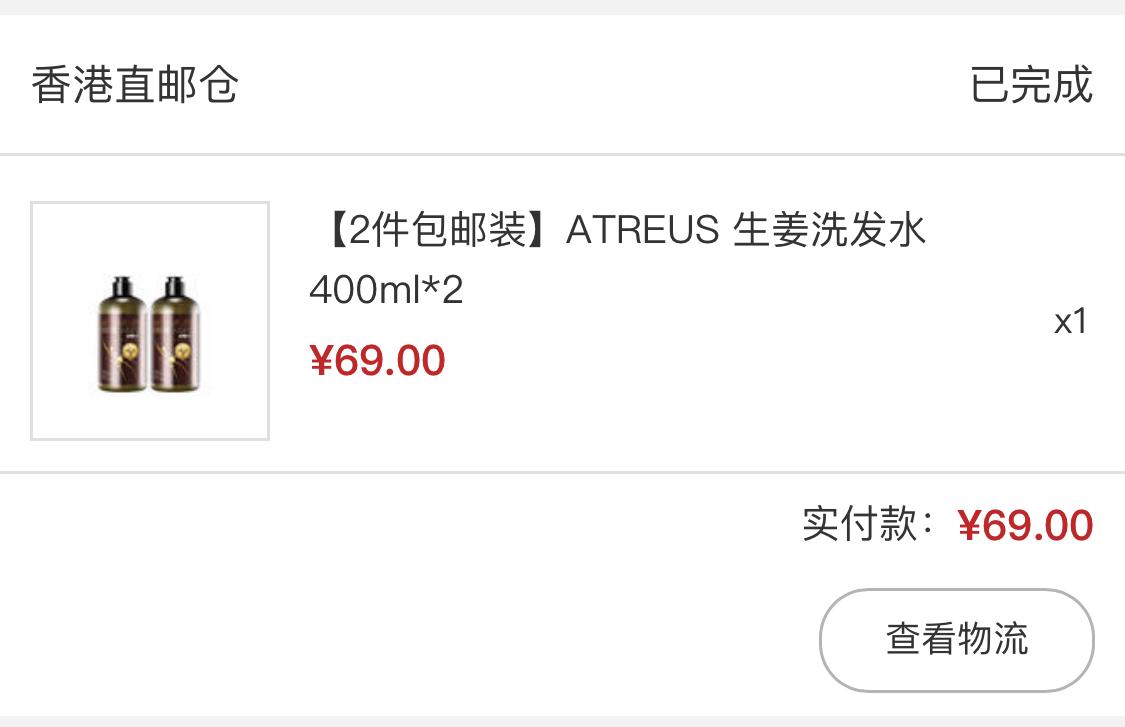Click the 查看物流 button
Viewport: 1125px width, 727px height.
956,640
